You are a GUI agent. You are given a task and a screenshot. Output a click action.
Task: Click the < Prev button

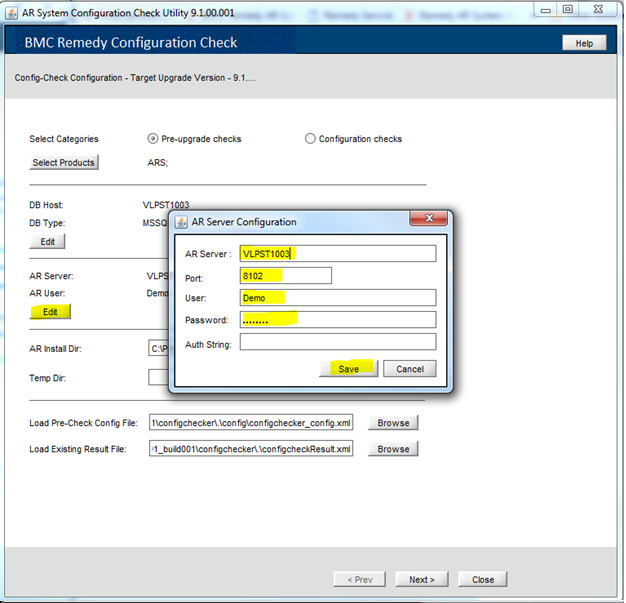tap(360, 579)
